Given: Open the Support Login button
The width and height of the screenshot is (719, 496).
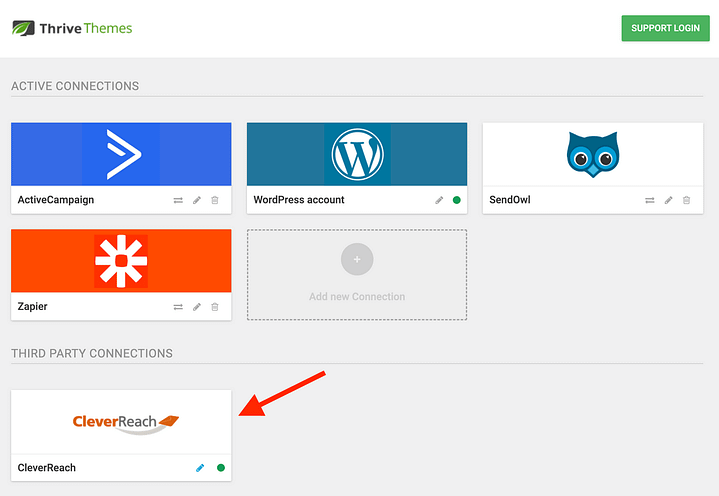Looking at the screenshot, I should 665,28.
